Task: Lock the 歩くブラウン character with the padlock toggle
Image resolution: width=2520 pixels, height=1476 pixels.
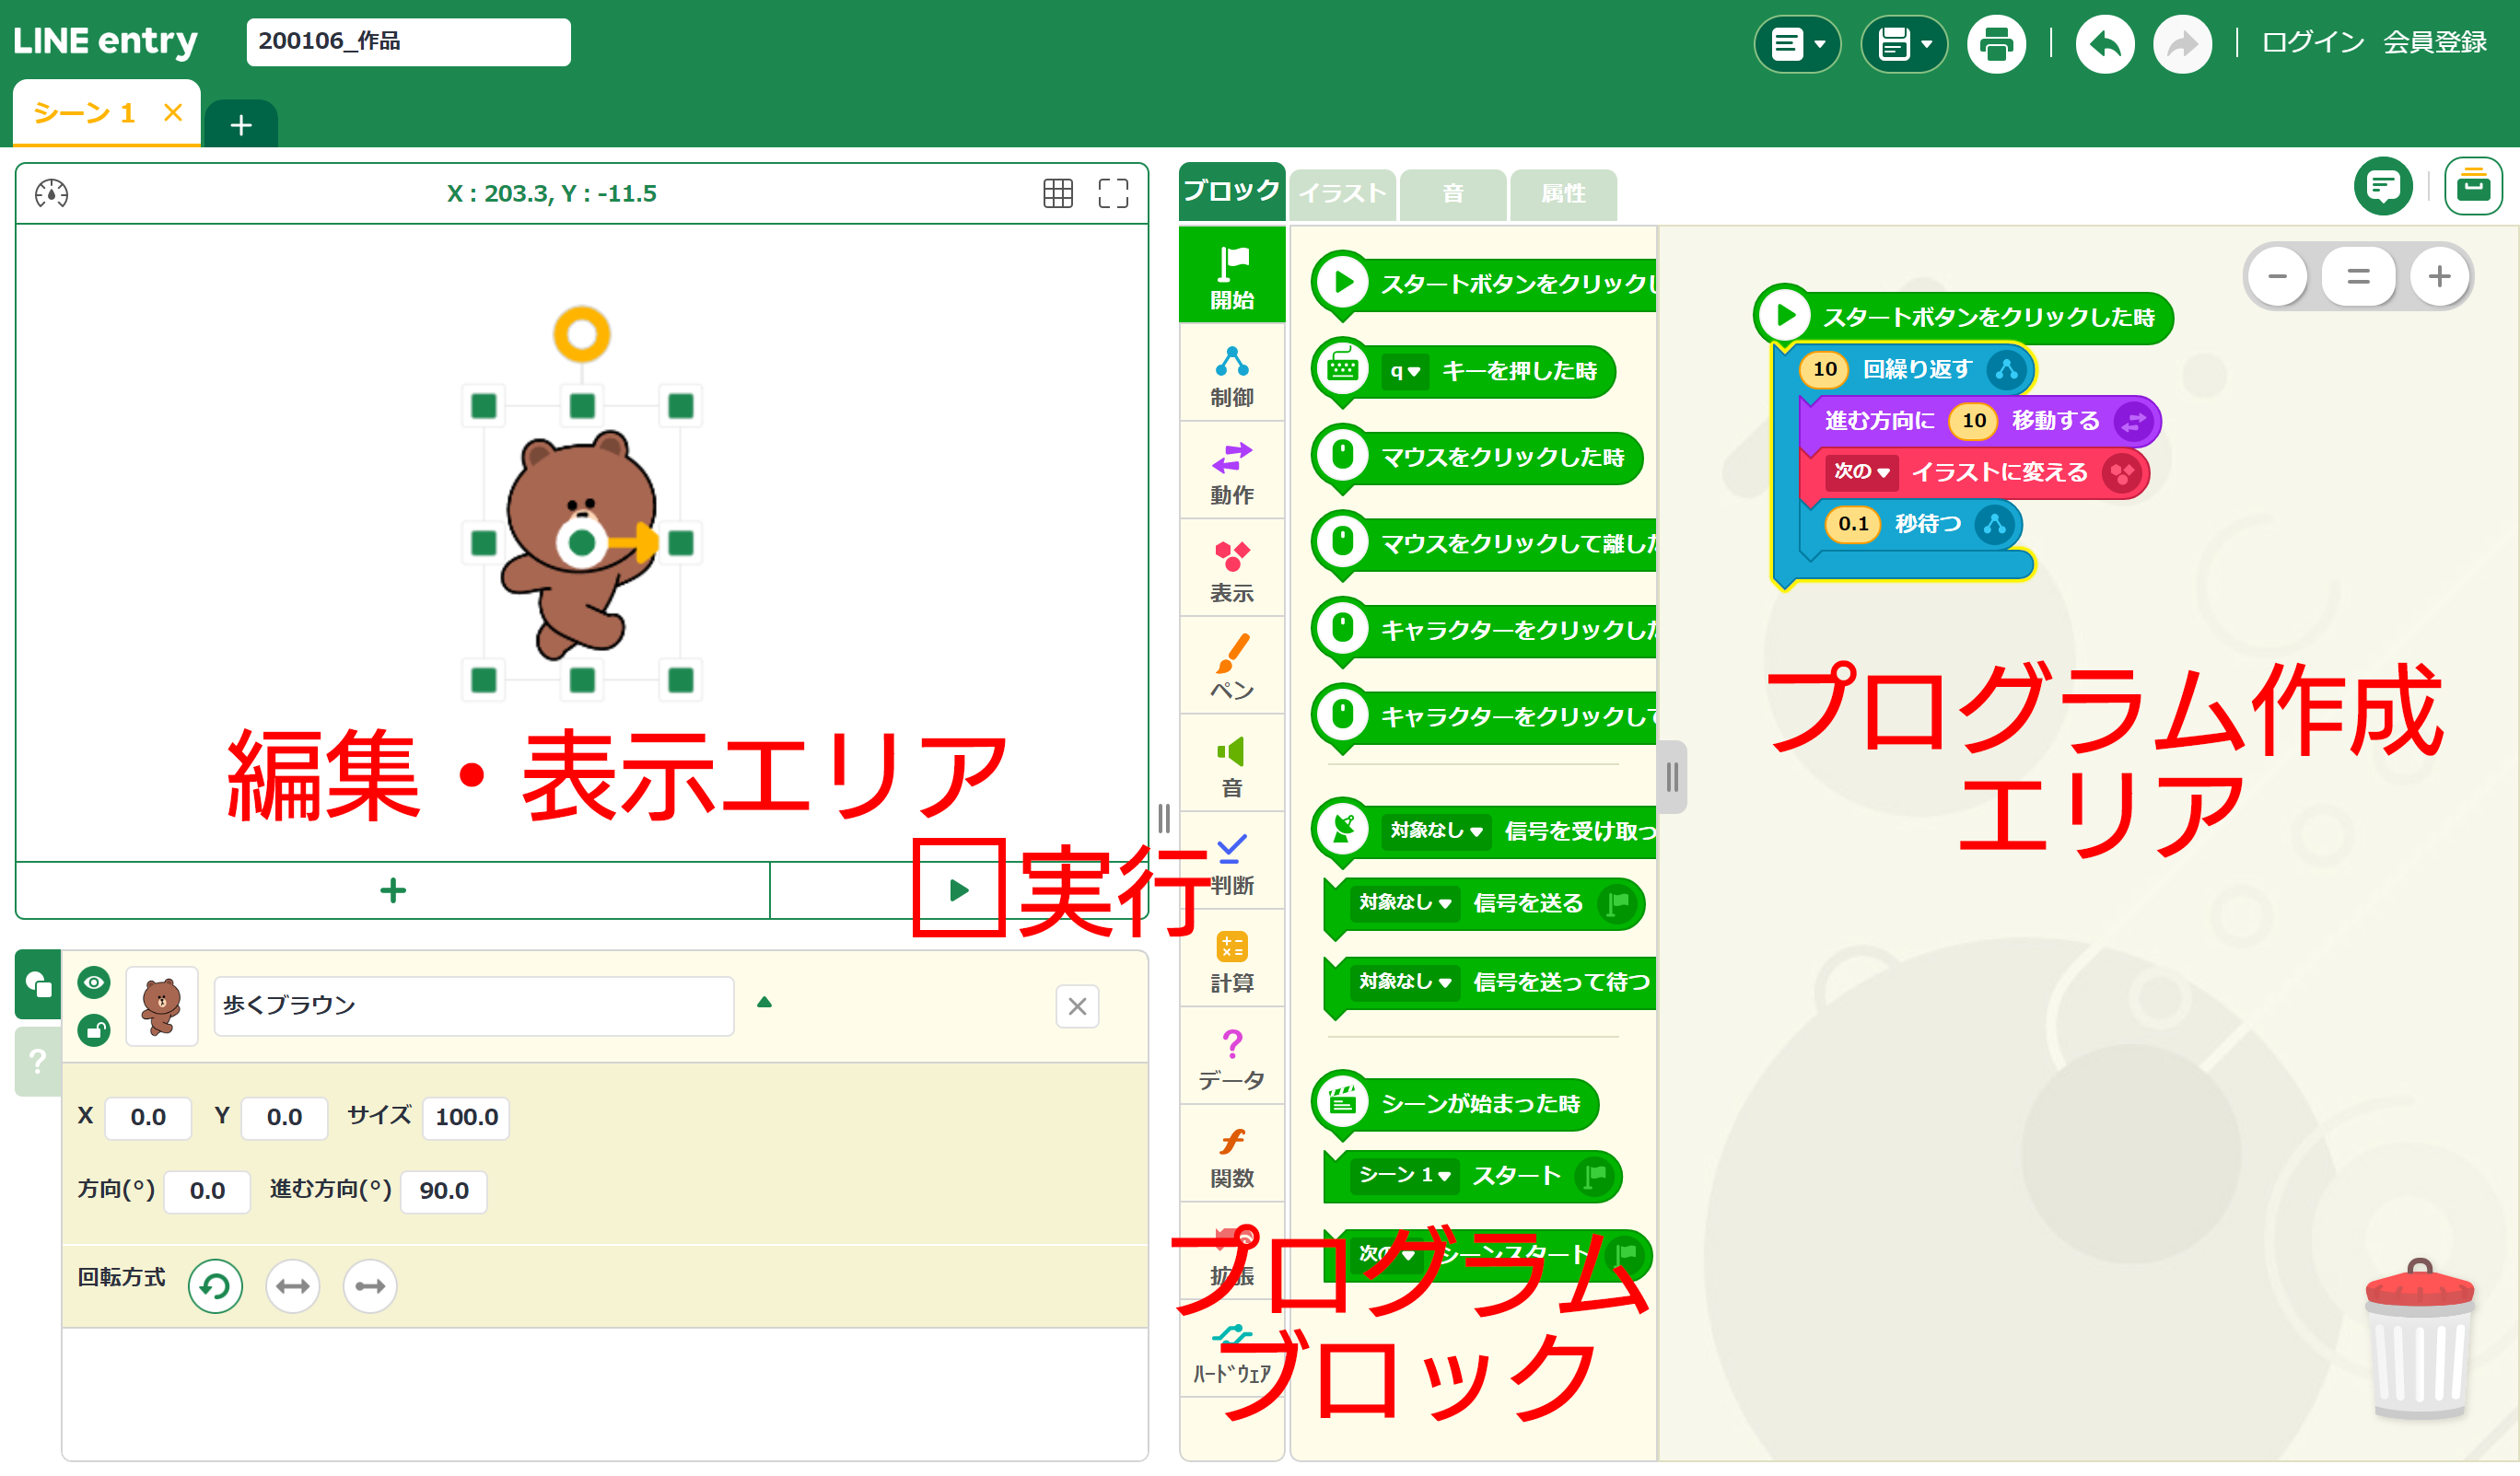Action: (x=93, y=1030)
